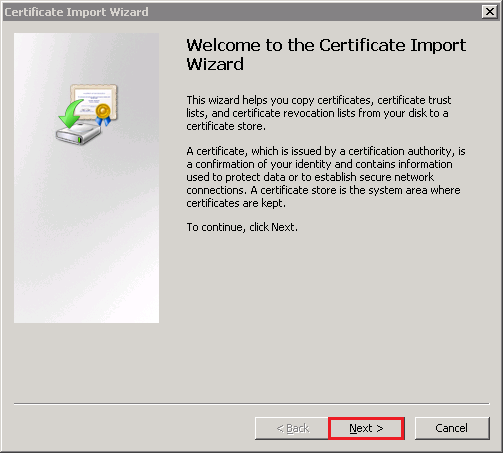Click the 'lists, and certificate revocation lists' line
This screenshot has height=453, width=503.
tap(317, 113)
